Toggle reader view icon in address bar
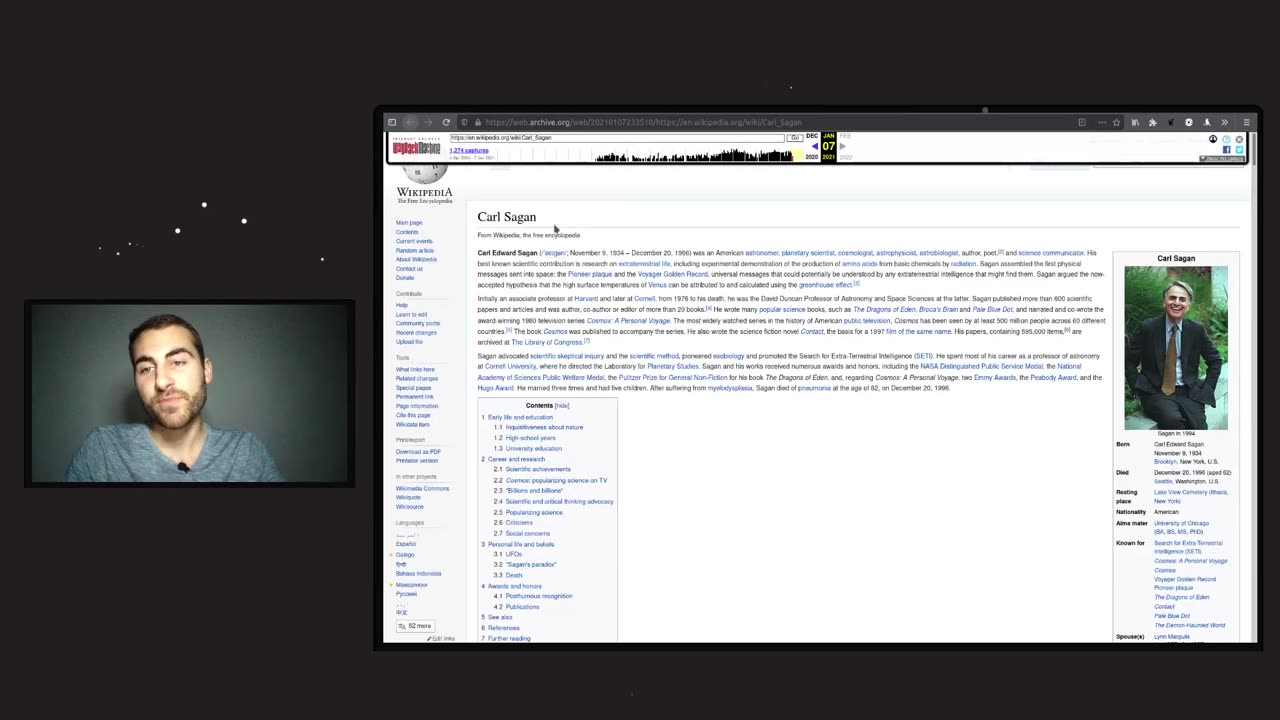 coord(1082,122)
